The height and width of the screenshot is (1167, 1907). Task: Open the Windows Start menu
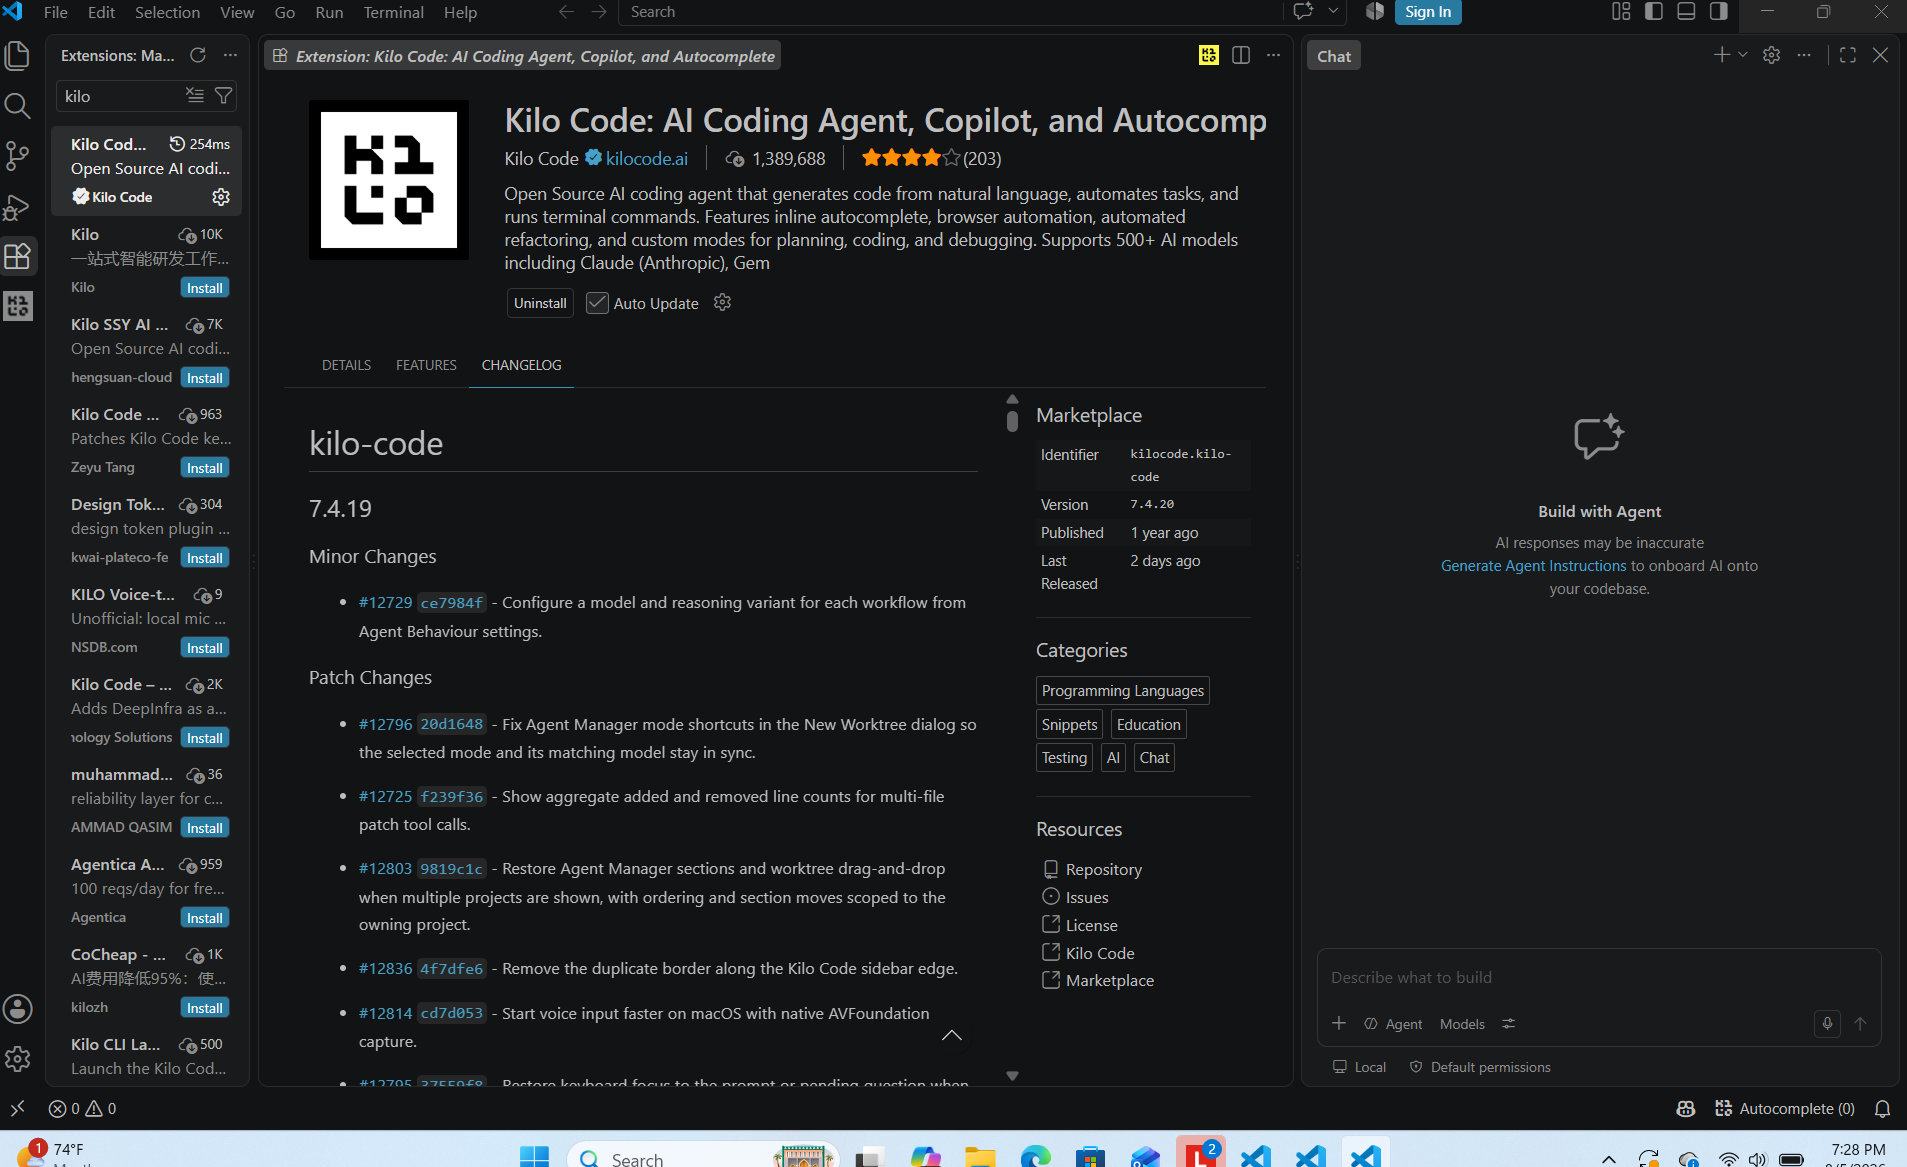(x=534, y=1155)
